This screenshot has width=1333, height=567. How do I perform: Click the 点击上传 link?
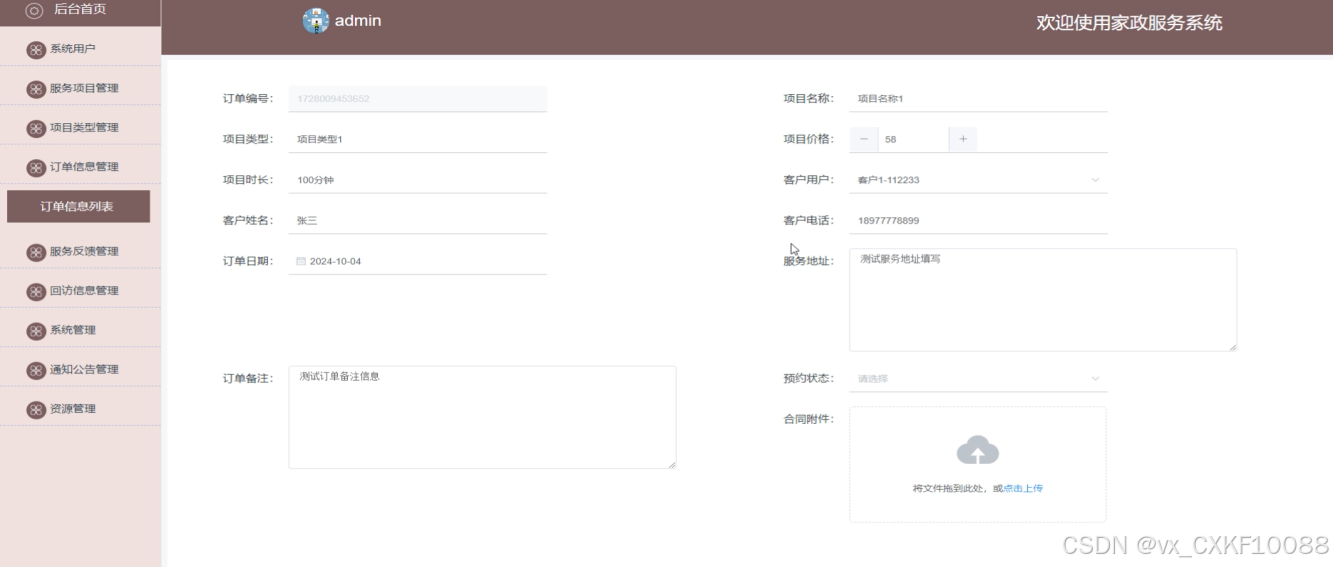pos(1023,488)
